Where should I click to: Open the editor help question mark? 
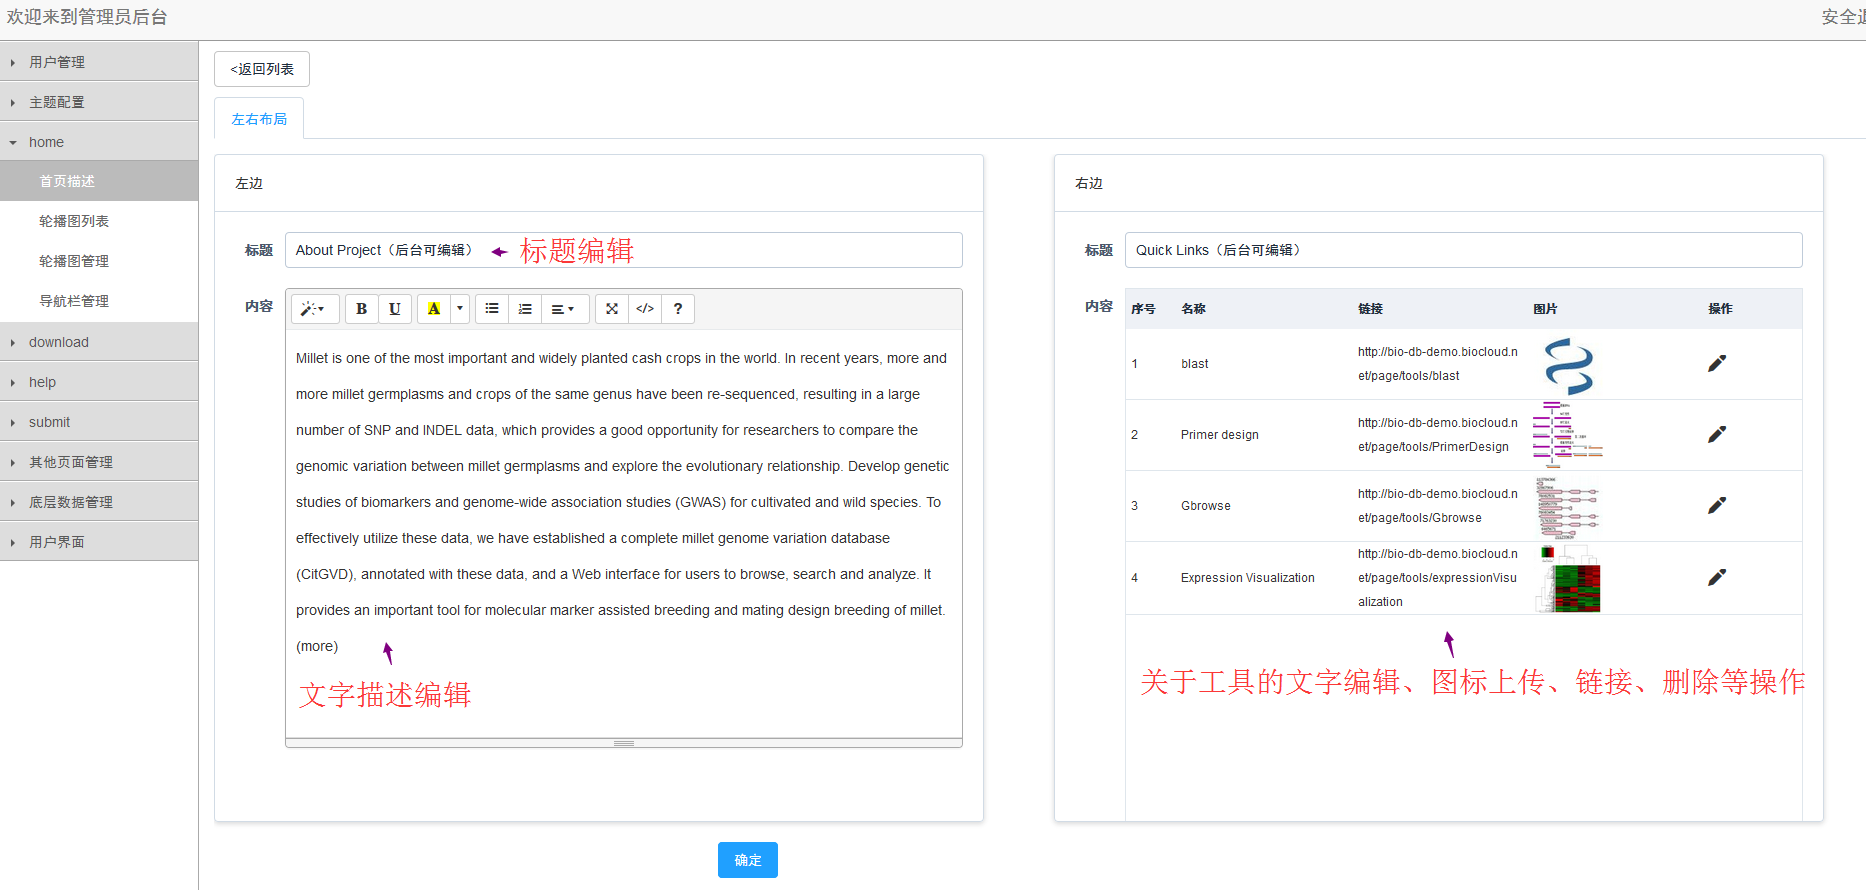point(678,309)
